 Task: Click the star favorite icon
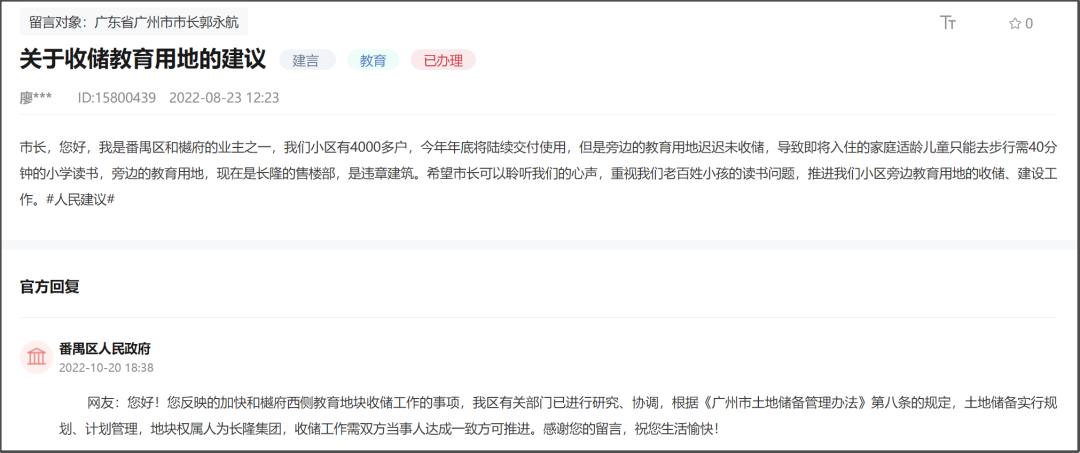click(1015, 23)
